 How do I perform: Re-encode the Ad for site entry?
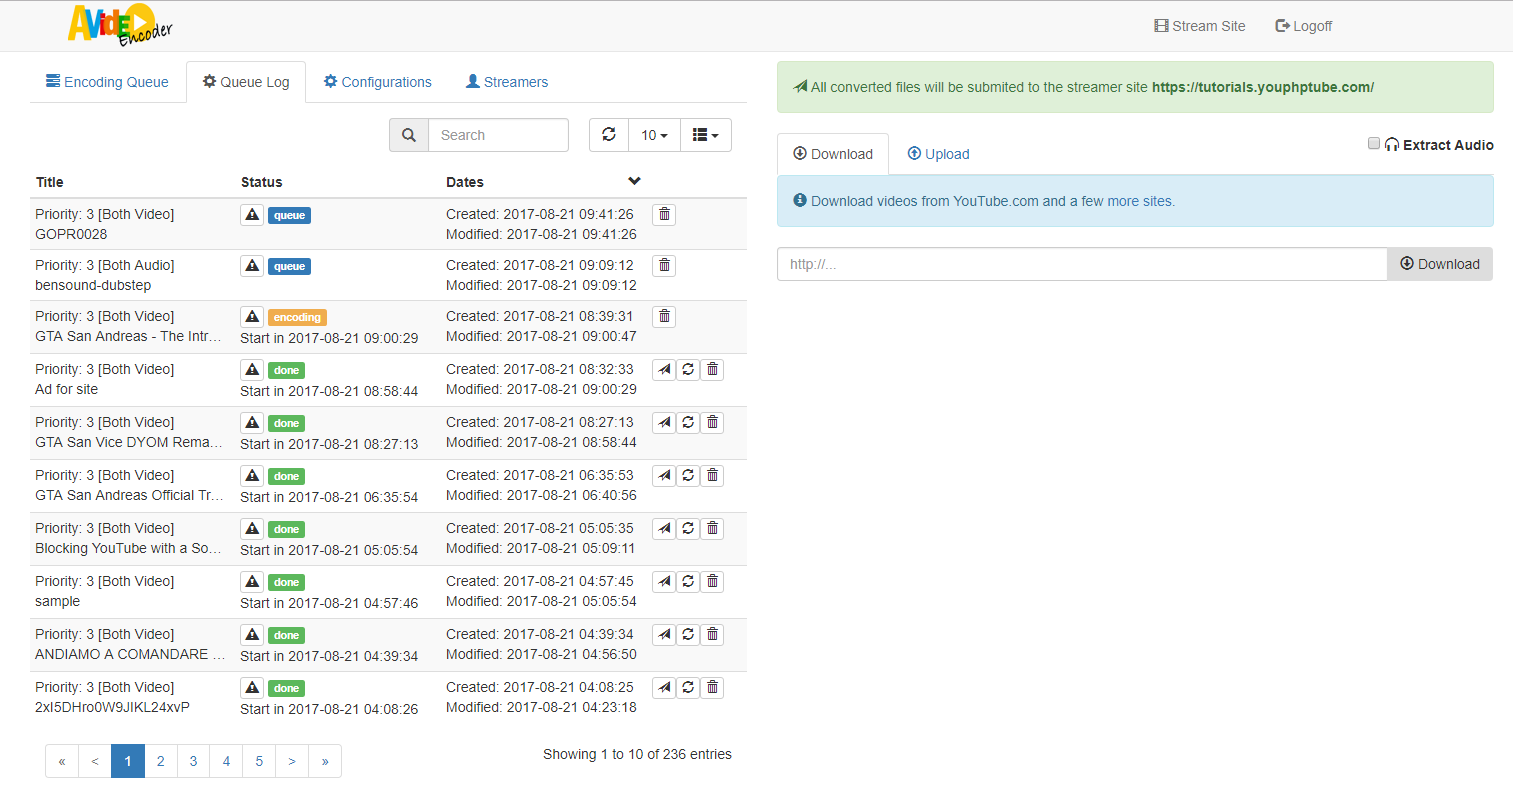tap(688, 369)
